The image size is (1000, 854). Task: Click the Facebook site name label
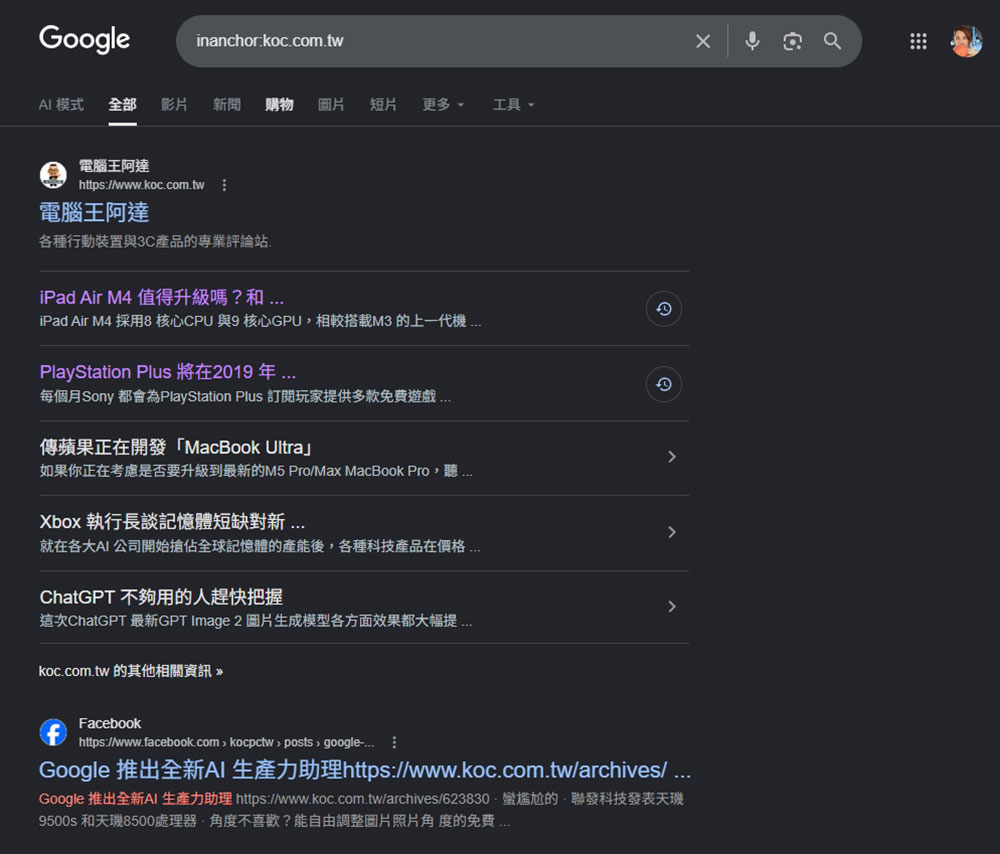tap(110, 723)
